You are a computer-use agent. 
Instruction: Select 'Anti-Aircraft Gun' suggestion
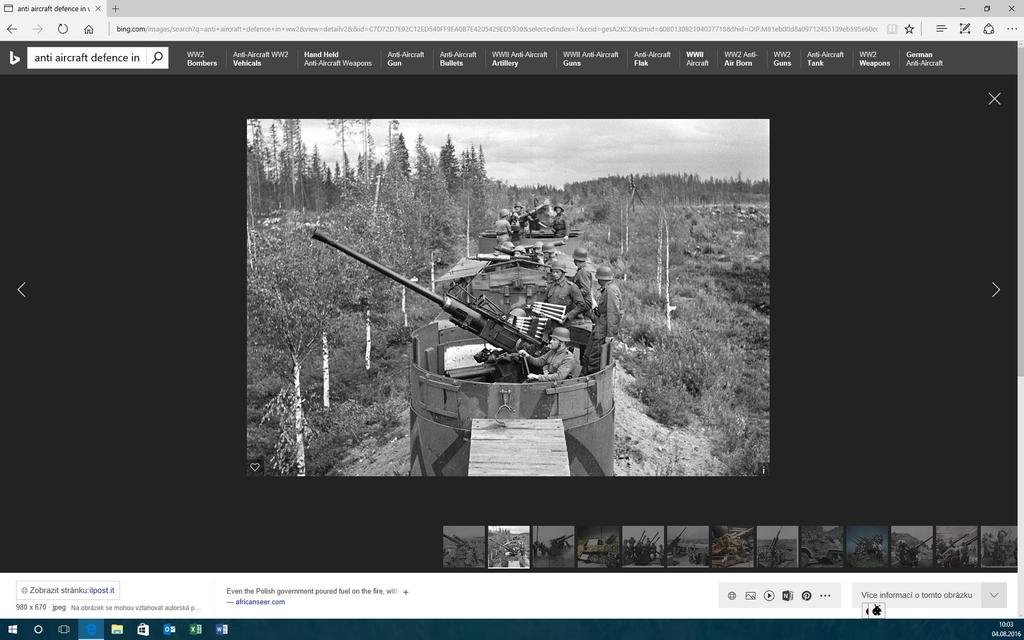(x=406, y=59)
